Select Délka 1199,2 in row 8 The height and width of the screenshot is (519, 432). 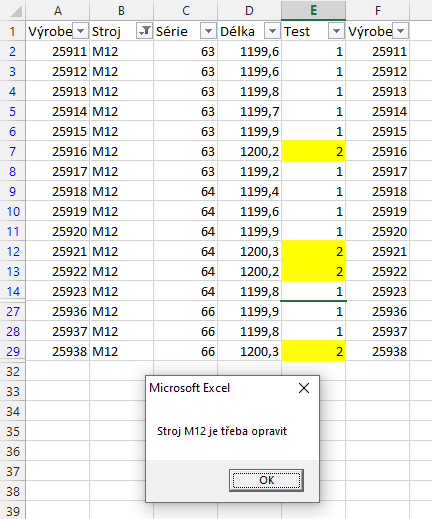(x=249, y=171)
